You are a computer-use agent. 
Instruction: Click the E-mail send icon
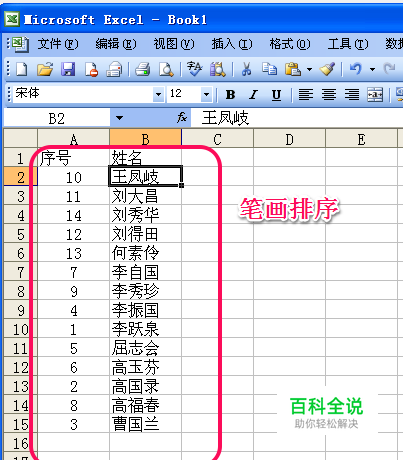tap(114, 69)
